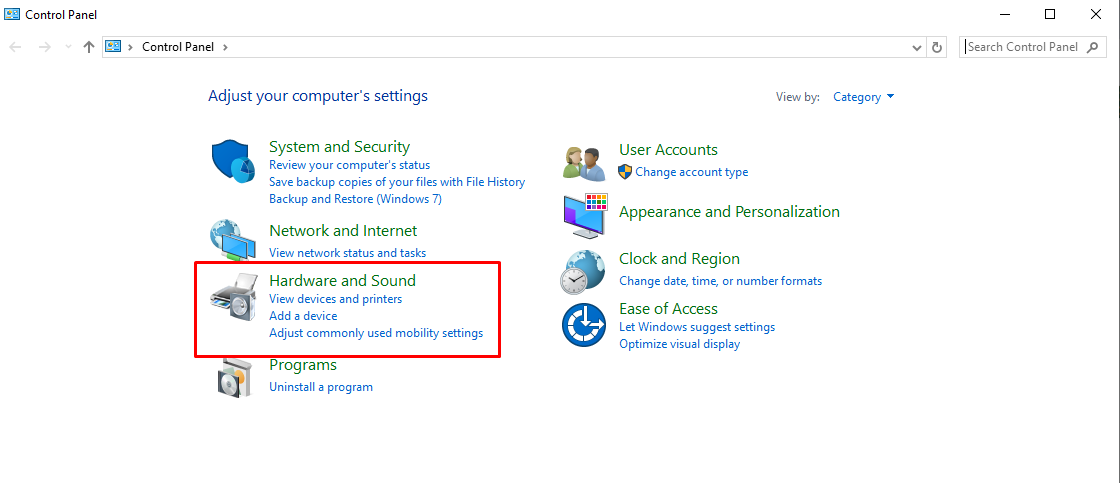1120x483 pixels.
Task: Click the Programs disc box icon
Action: pos(234,376)
